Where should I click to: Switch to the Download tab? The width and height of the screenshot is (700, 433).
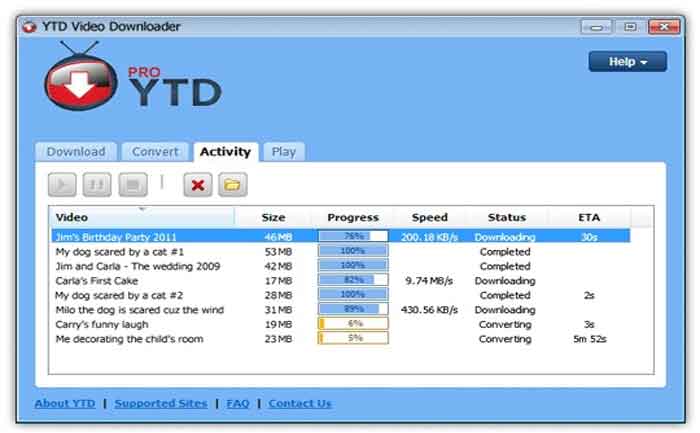[x=76, y=152]
